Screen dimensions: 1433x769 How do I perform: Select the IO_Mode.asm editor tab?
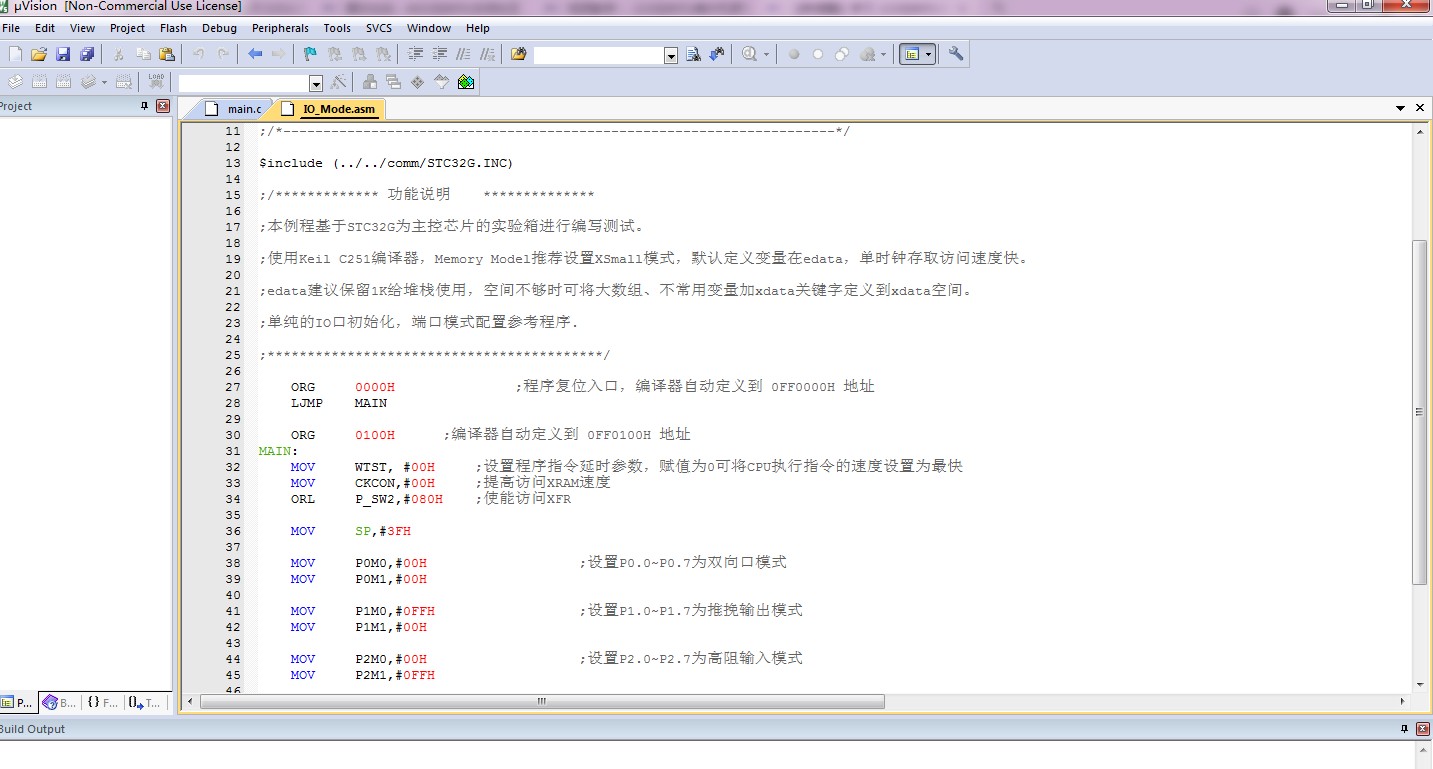329,109
